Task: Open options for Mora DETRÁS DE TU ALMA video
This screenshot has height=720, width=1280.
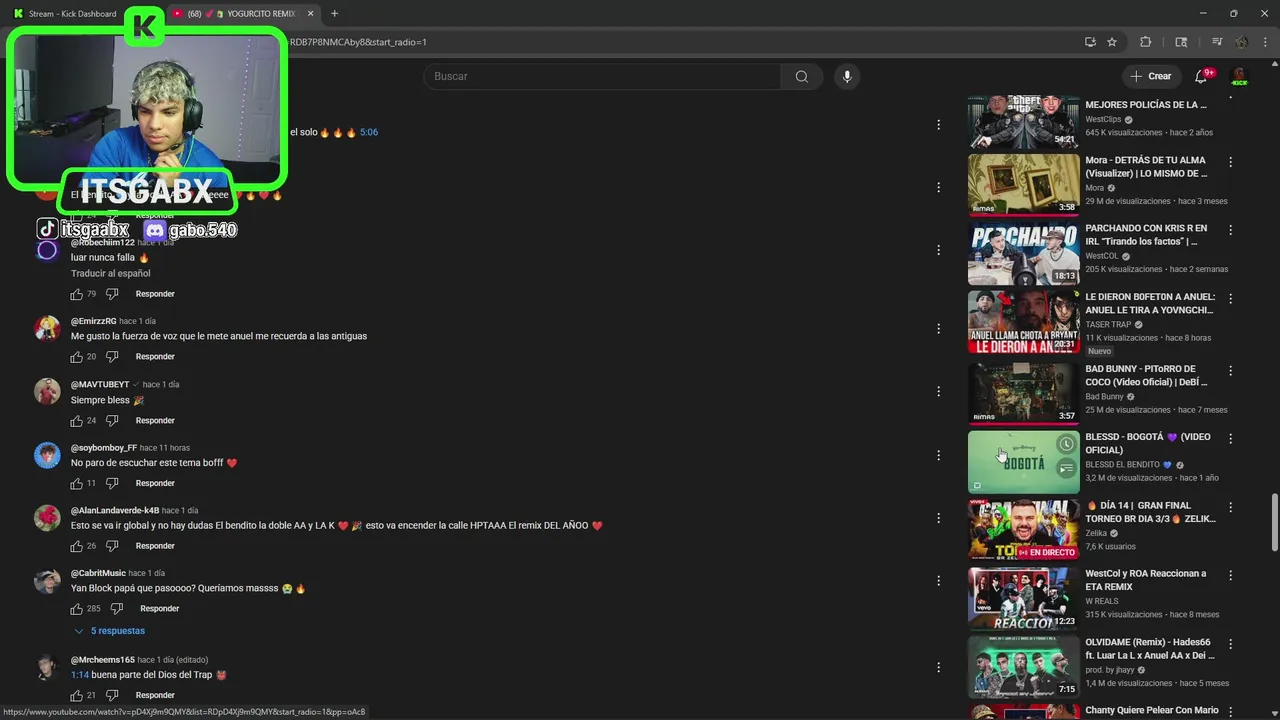Action: tap(1230, 162)
